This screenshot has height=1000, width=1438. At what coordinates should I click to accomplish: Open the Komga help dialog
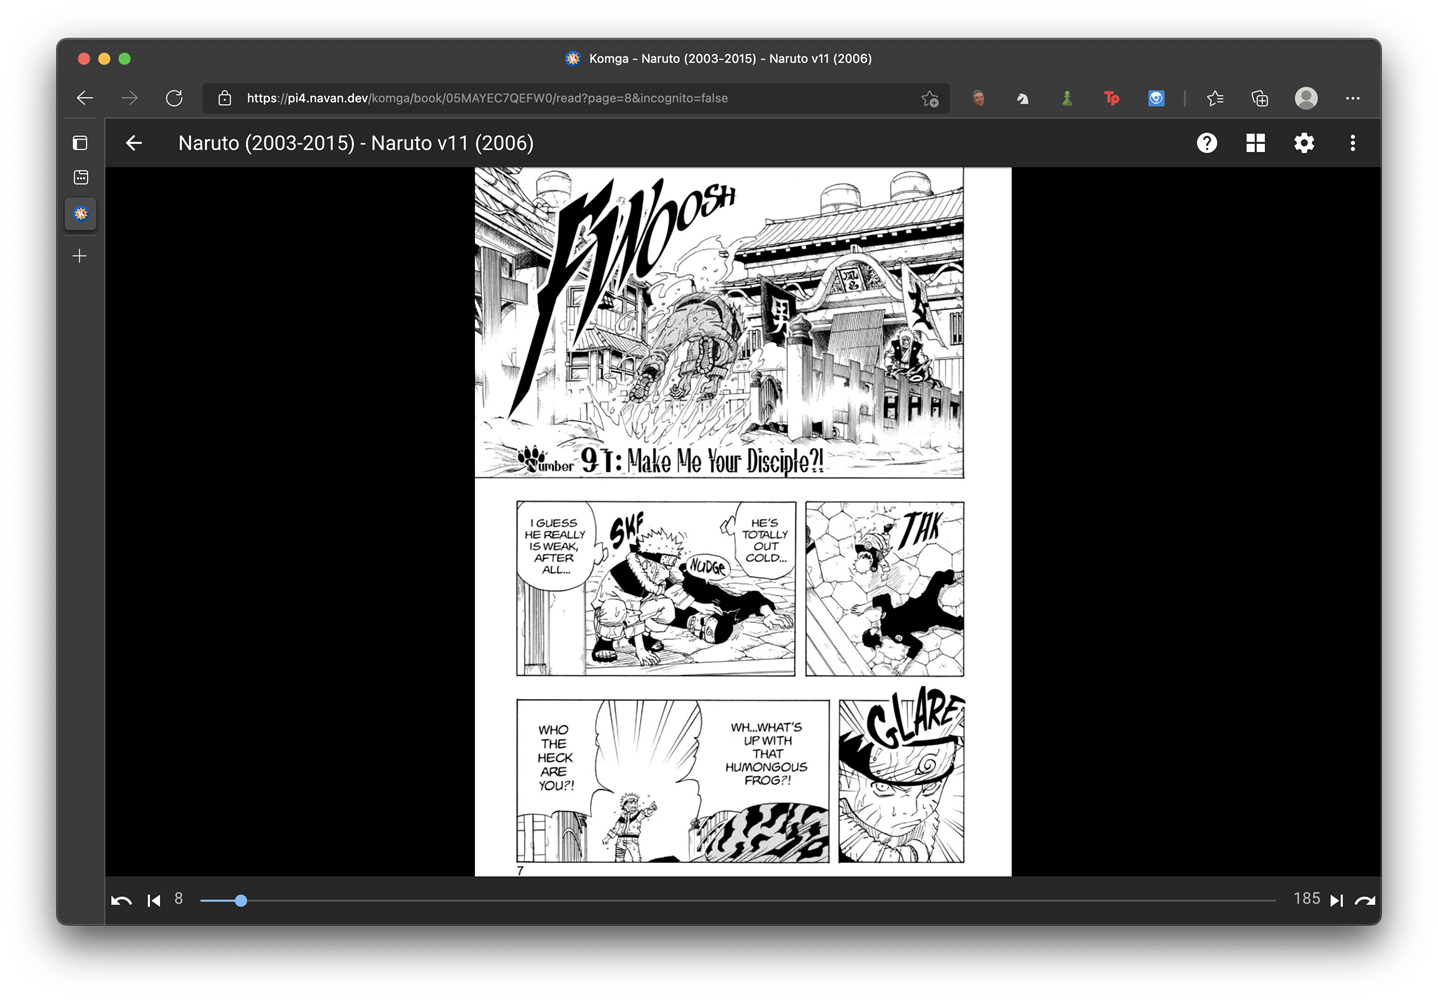[1206, 143]
